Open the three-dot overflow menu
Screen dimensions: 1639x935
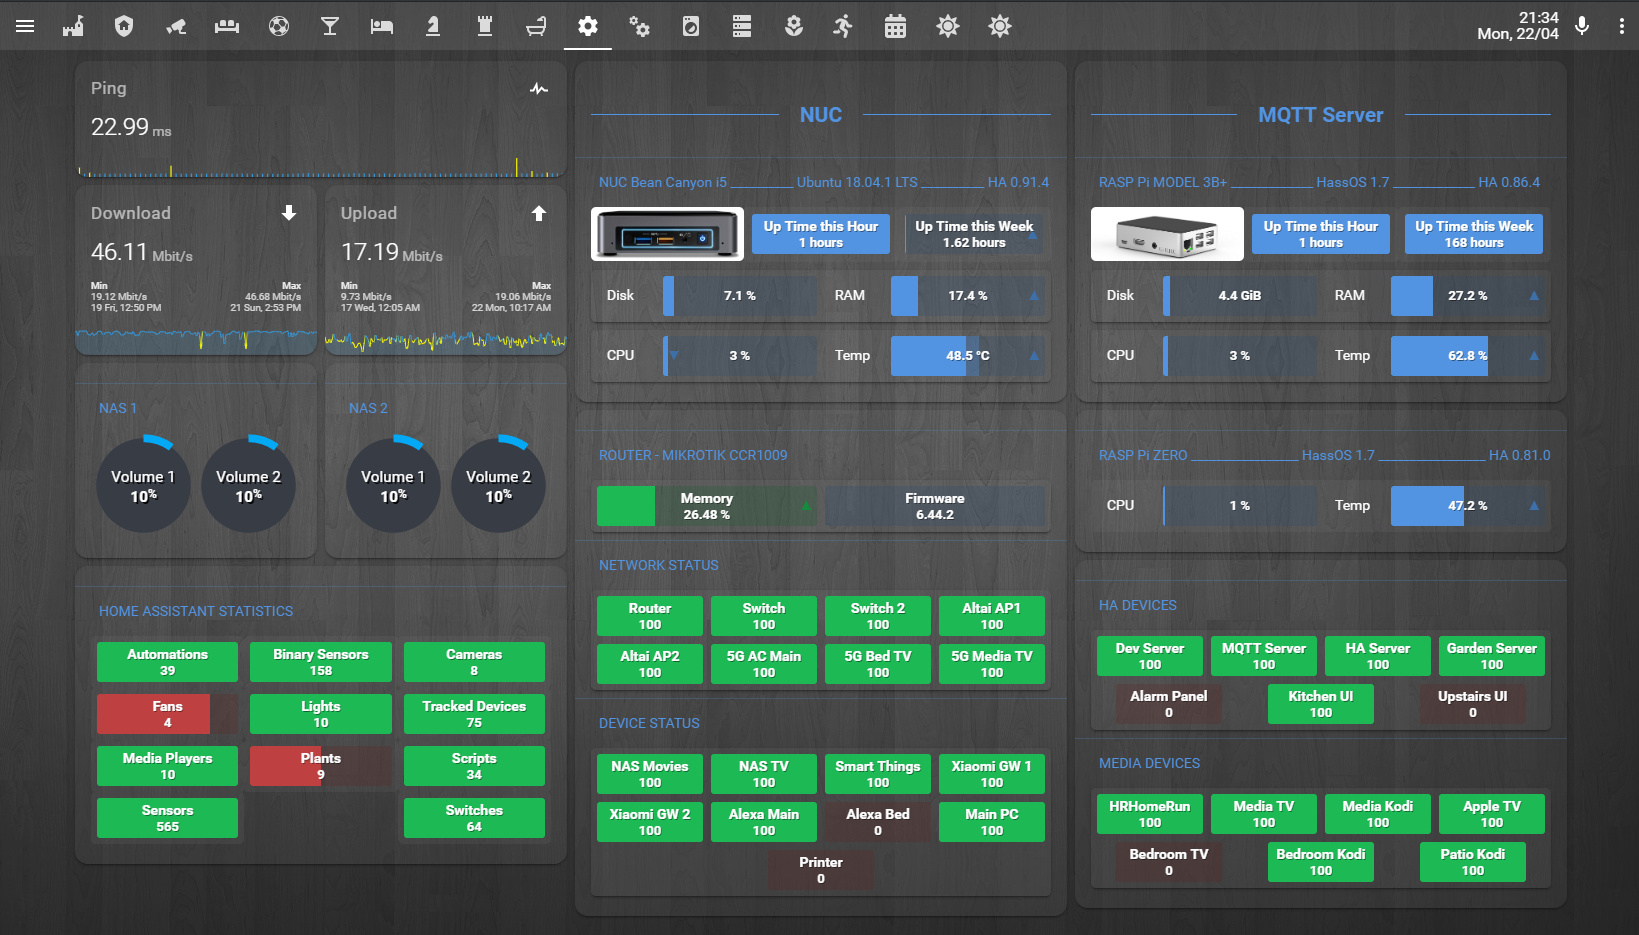[1621, 27]
